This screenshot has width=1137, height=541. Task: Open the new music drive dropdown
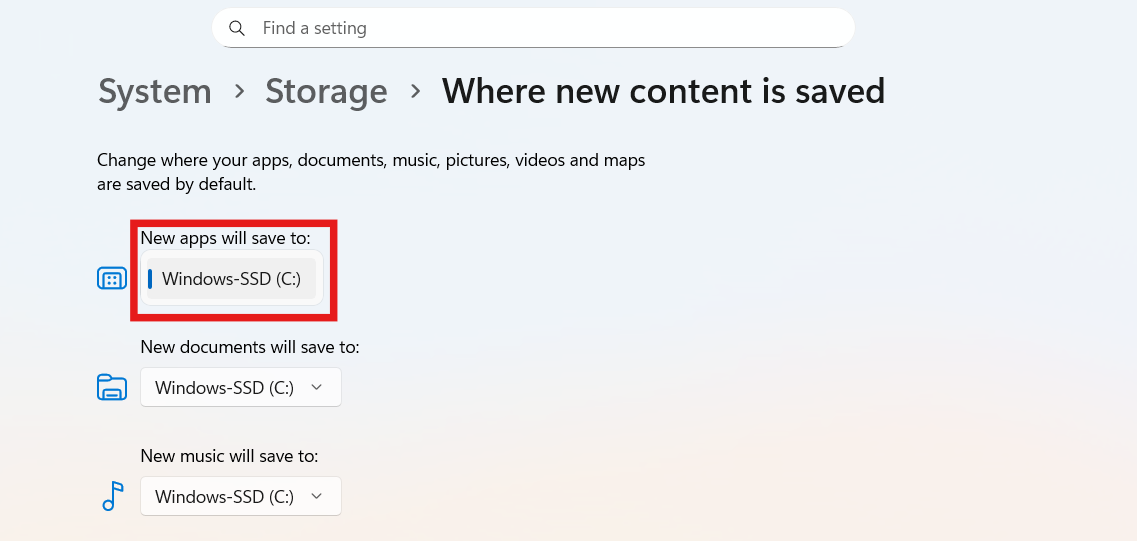click(240, 496)
